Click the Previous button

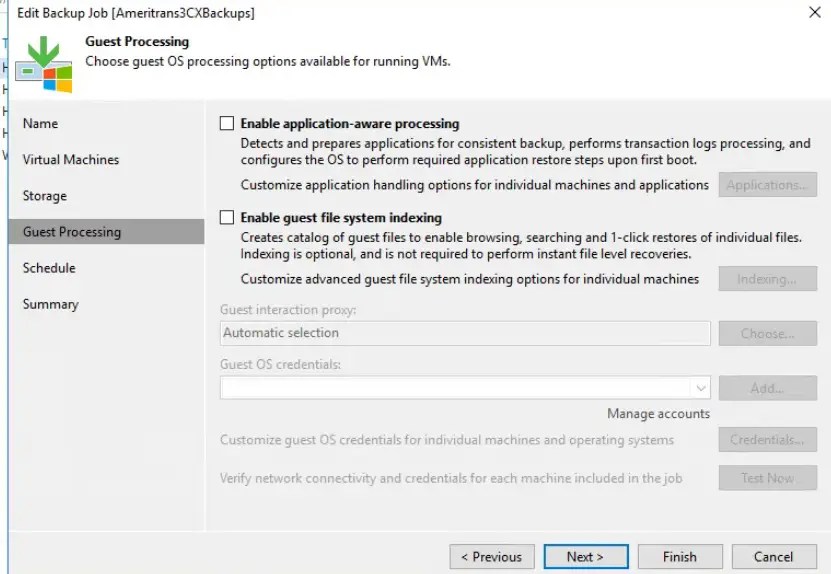pos(492,557)
